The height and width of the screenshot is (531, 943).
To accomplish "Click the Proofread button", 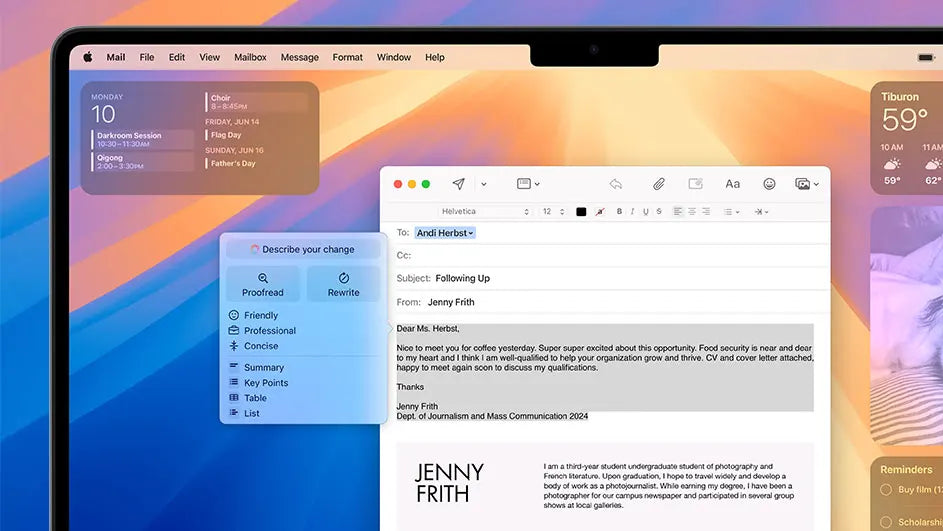I will [263, 284].
